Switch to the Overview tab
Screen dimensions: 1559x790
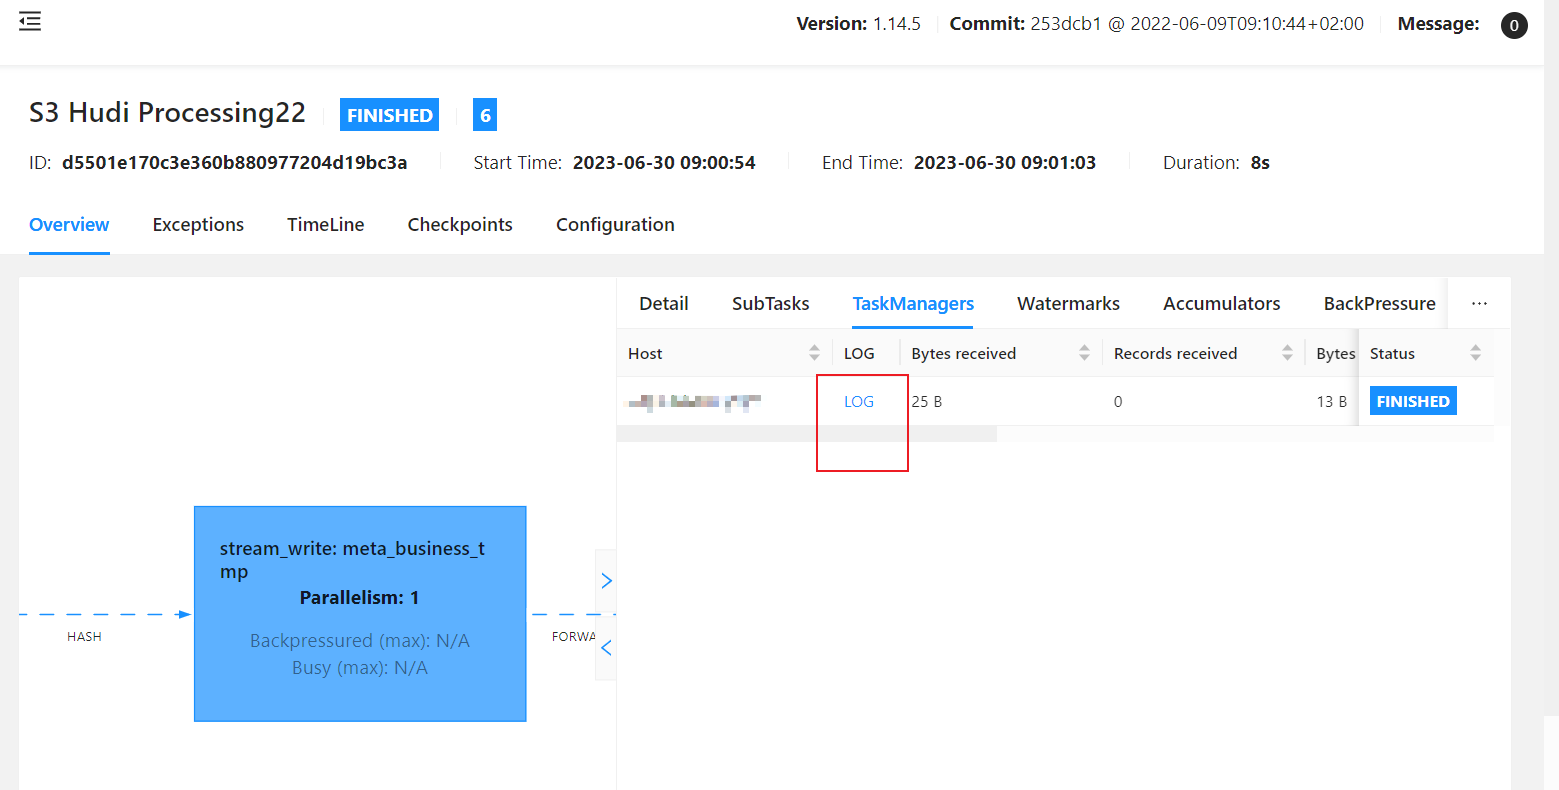[x=69, y=225]
